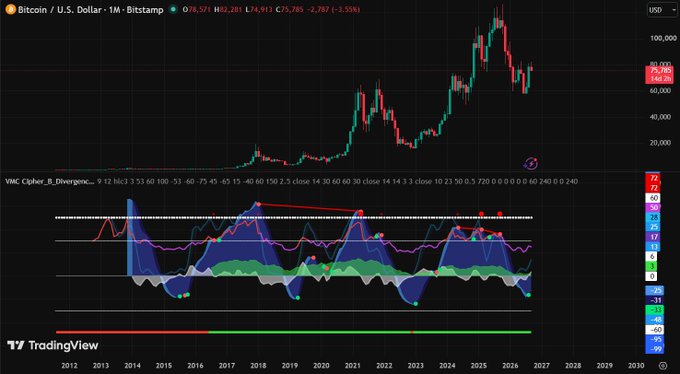Click the orange Bitcoin symbol icon
The image size is (680, 374).
click(x=10, y=9)
